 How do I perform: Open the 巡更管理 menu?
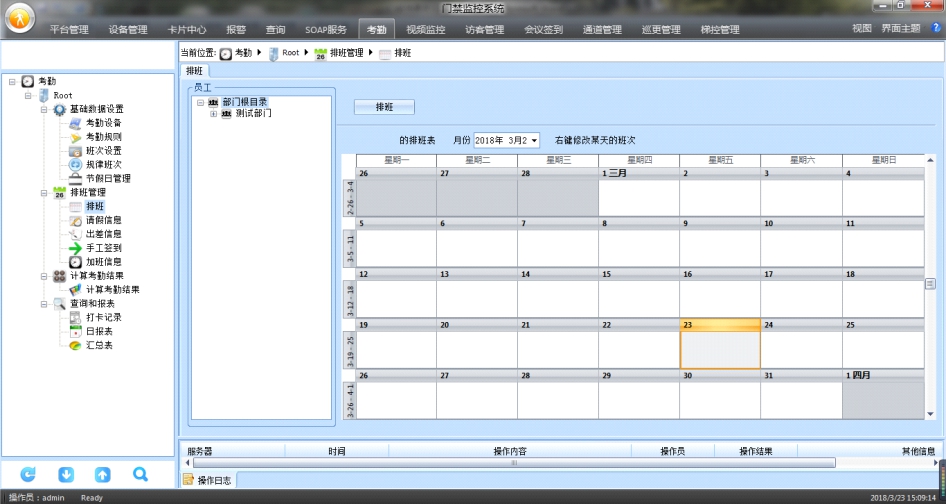[661, 29]
